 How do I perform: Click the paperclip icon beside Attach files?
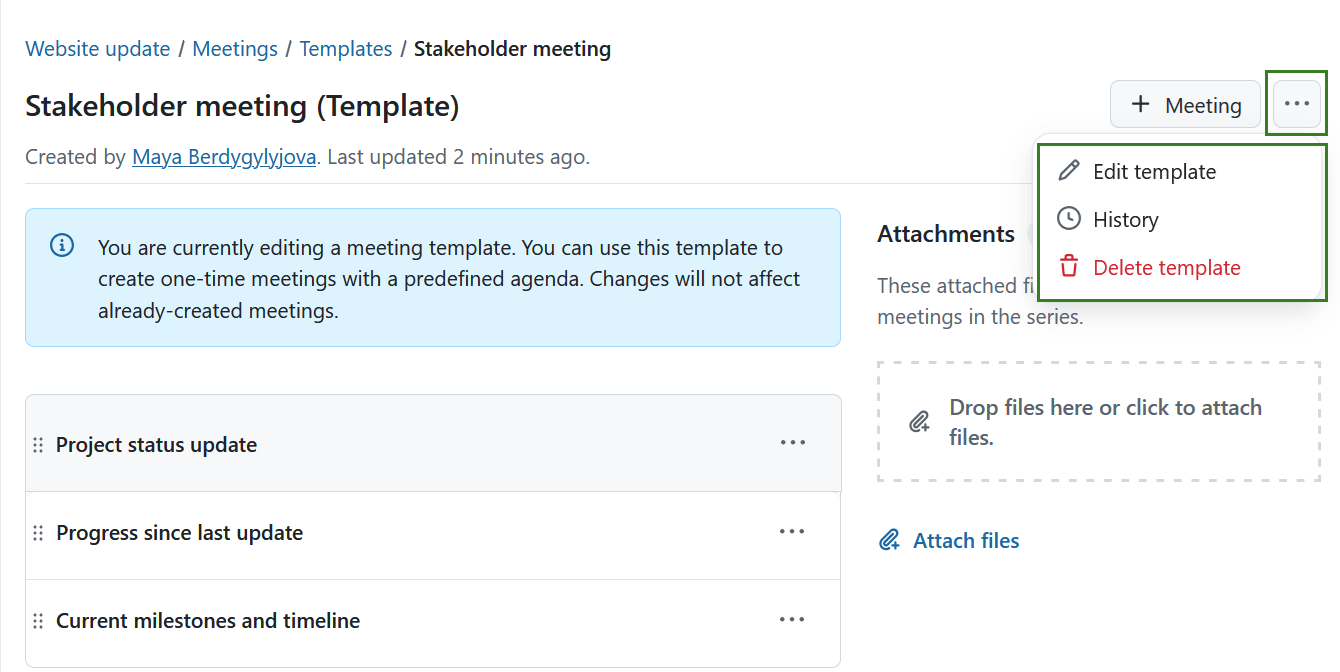(889, 540)
